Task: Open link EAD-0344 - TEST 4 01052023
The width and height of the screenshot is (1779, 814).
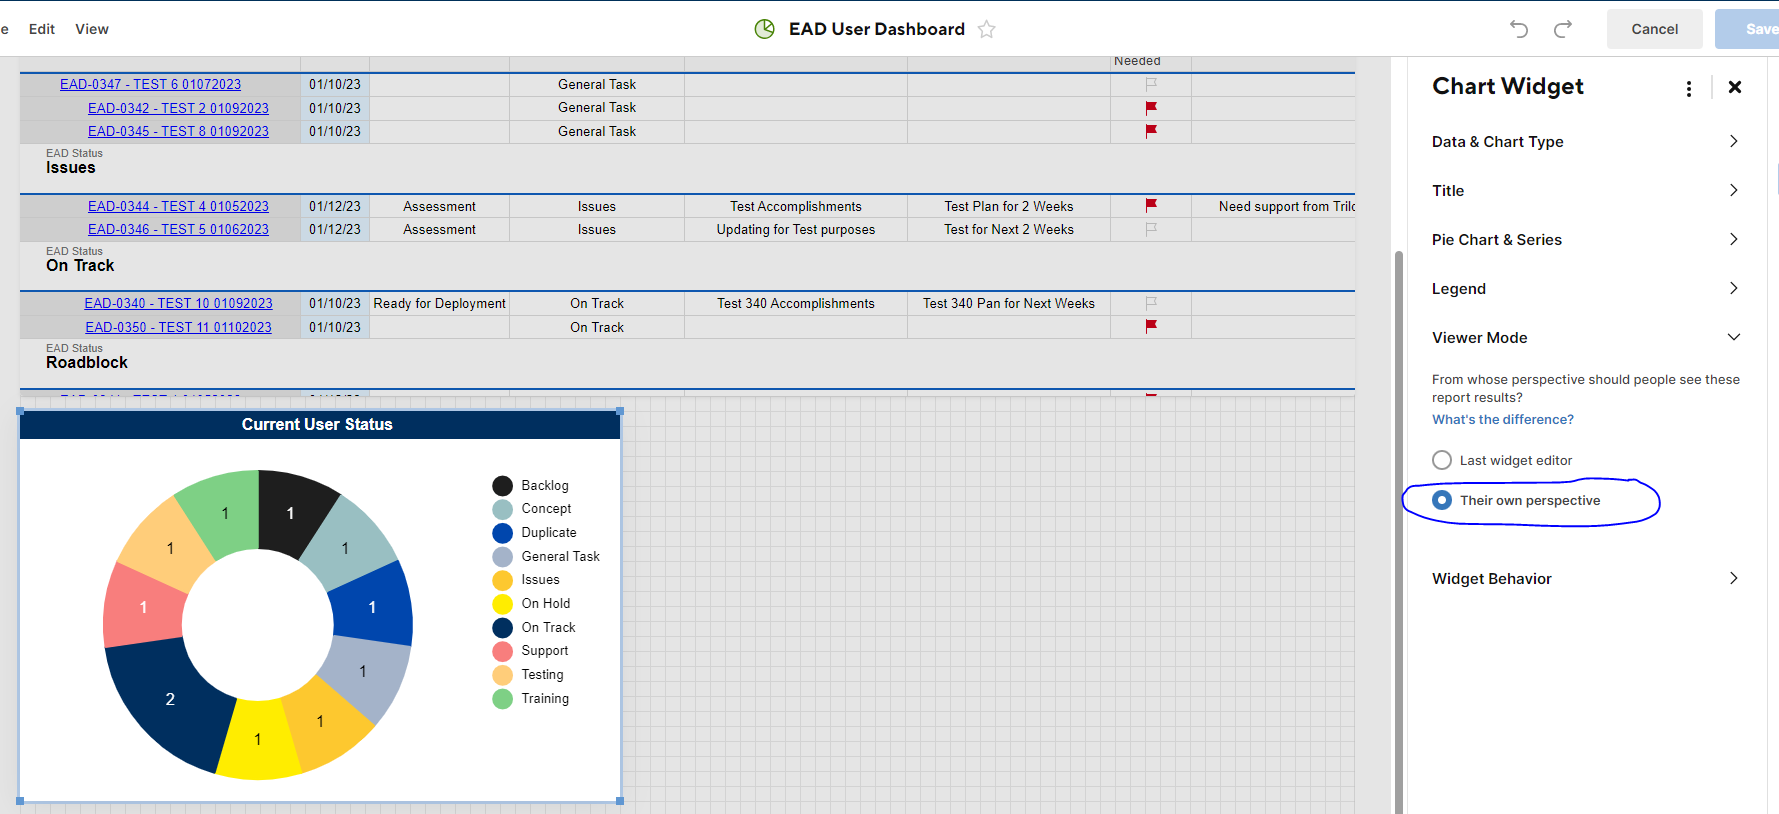Action: 178,206
